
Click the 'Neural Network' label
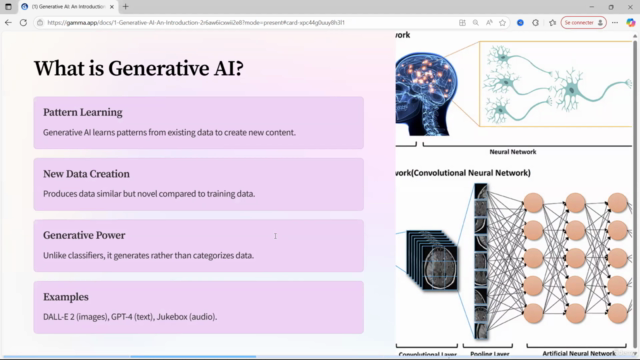[x=513, y=152]
